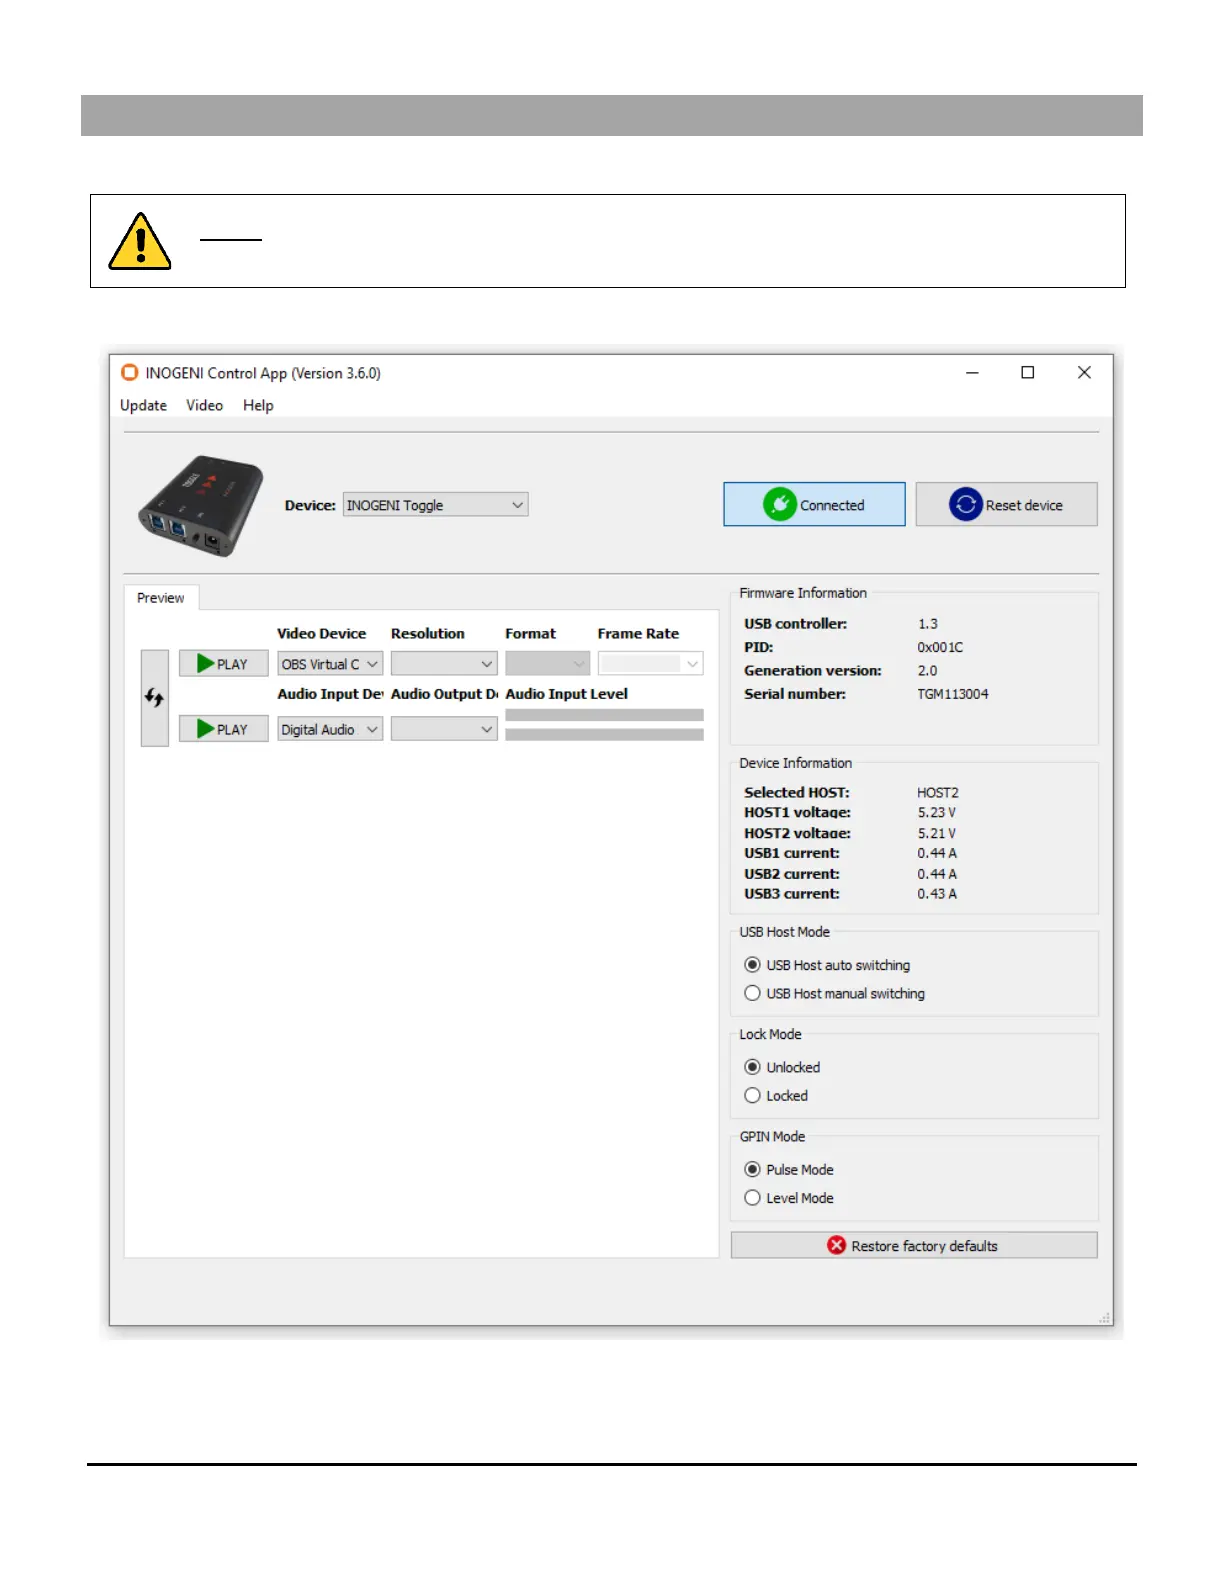Click the Reset device button label
This screenshot has width=1224, height=1584.
(1024, 505)
